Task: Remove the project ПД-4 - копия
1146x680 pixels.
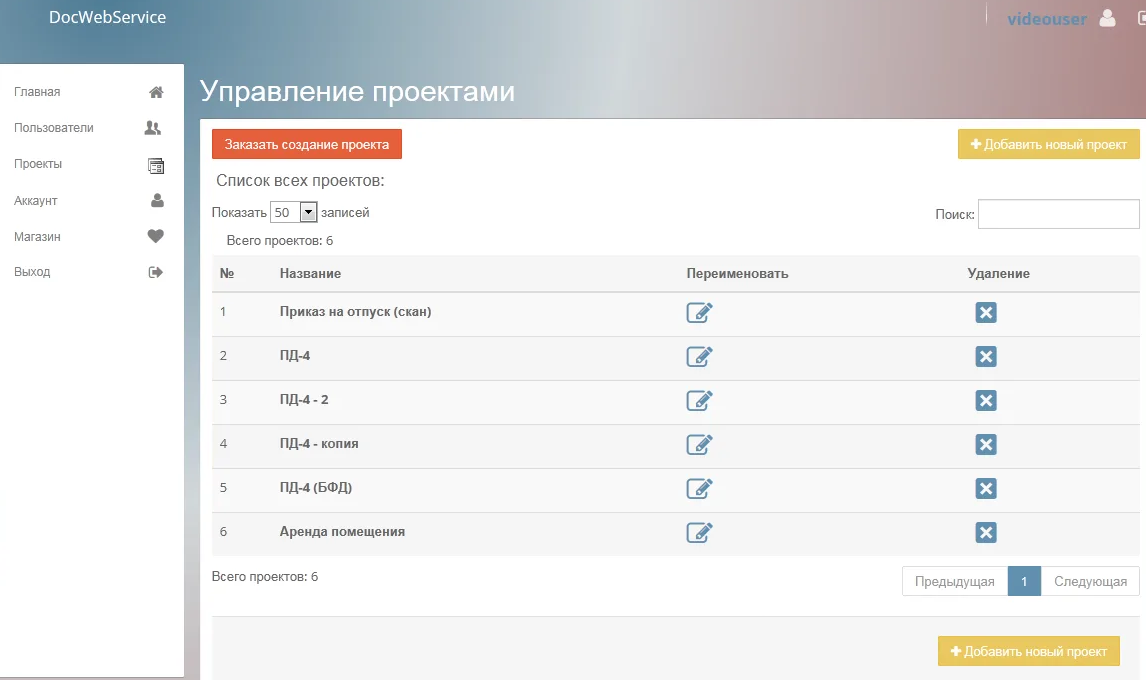Action: [986, 444]
